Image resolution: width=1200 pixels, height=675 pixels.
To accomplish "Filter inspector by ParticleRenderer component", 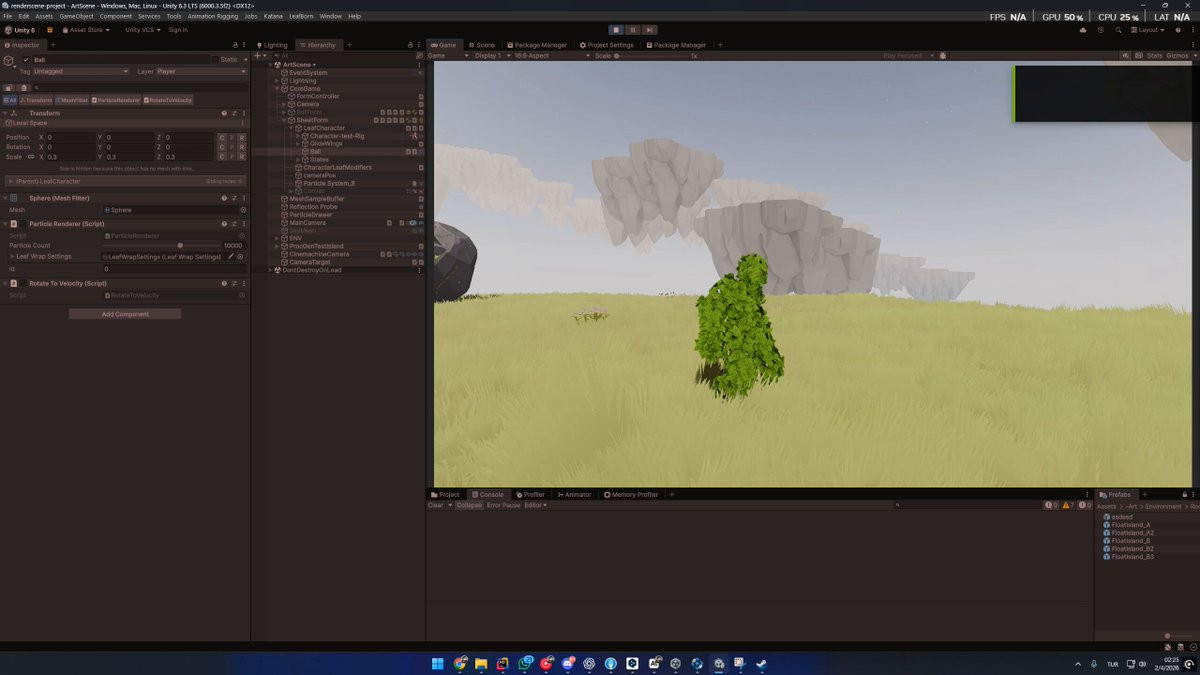I will point(116,100).
